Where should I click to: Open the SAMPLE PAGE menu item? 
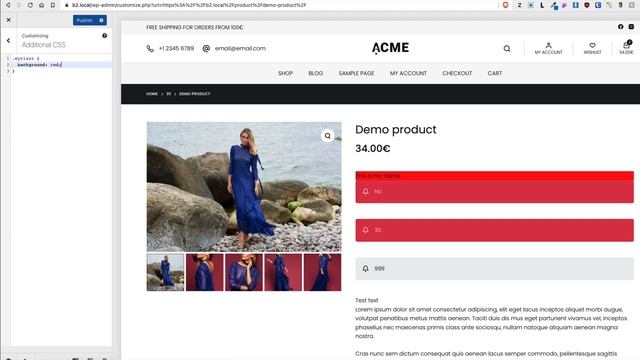[356, 73]
